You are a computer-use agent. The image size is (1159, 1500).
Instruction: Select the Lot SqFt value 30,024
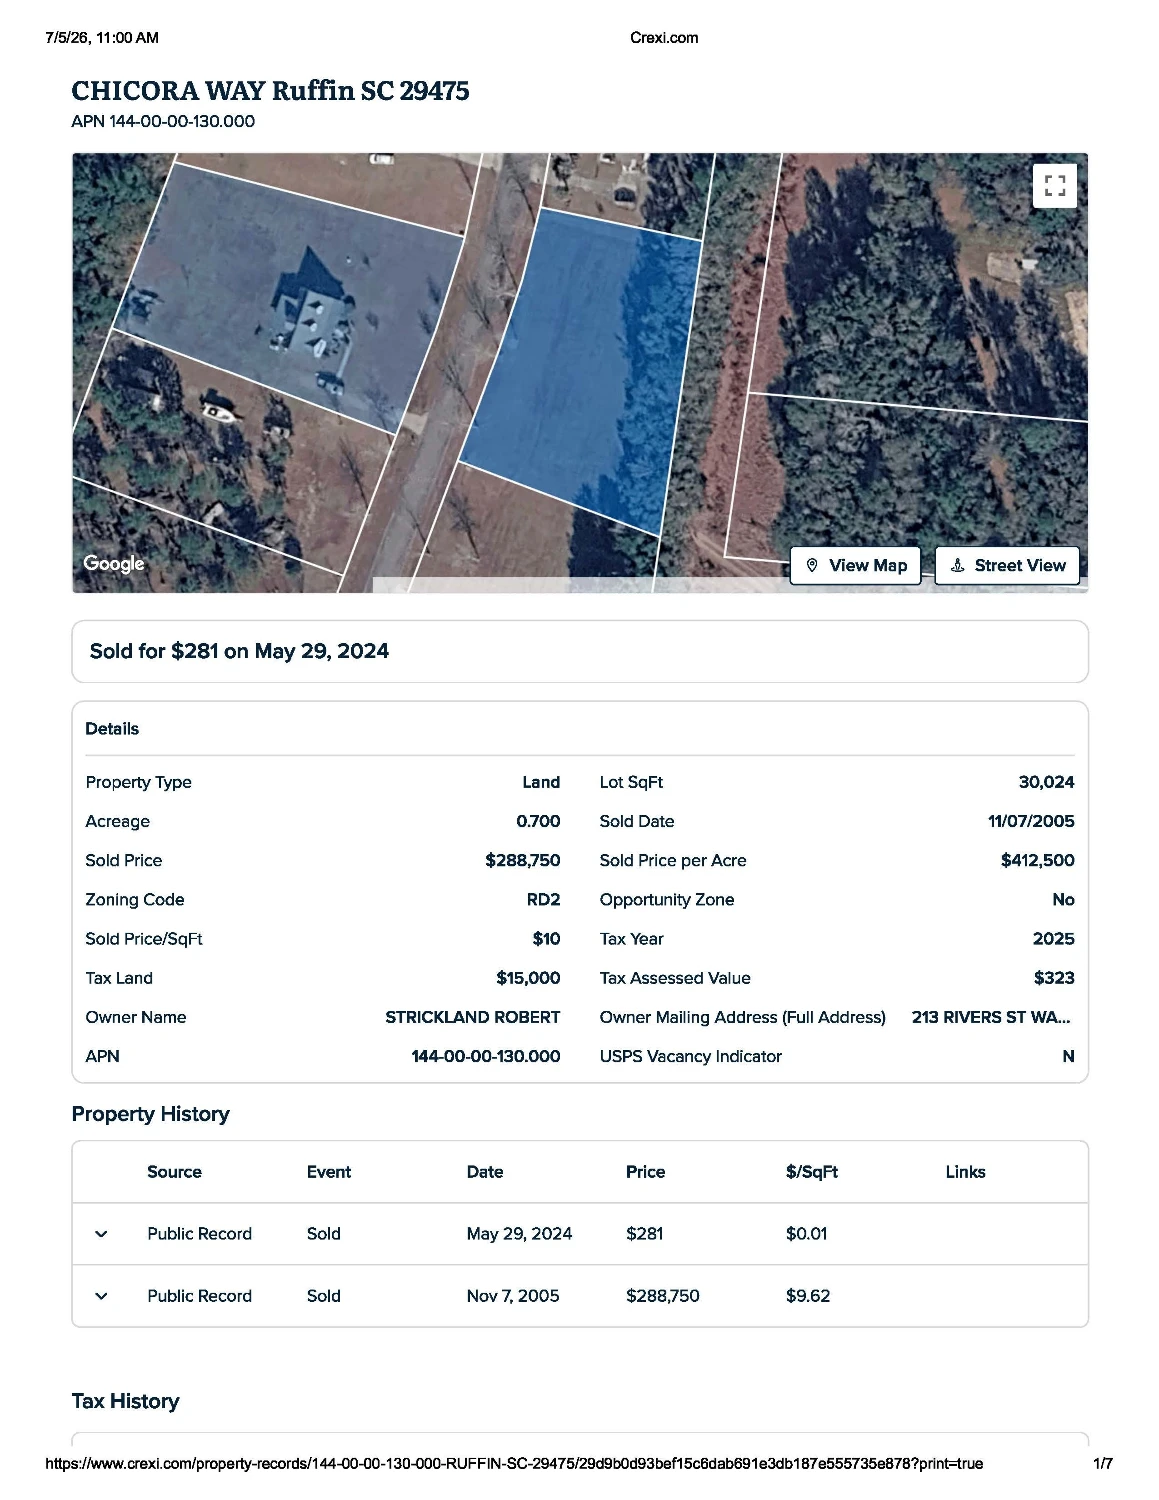pyautogui.click(x=1046, y=782)
